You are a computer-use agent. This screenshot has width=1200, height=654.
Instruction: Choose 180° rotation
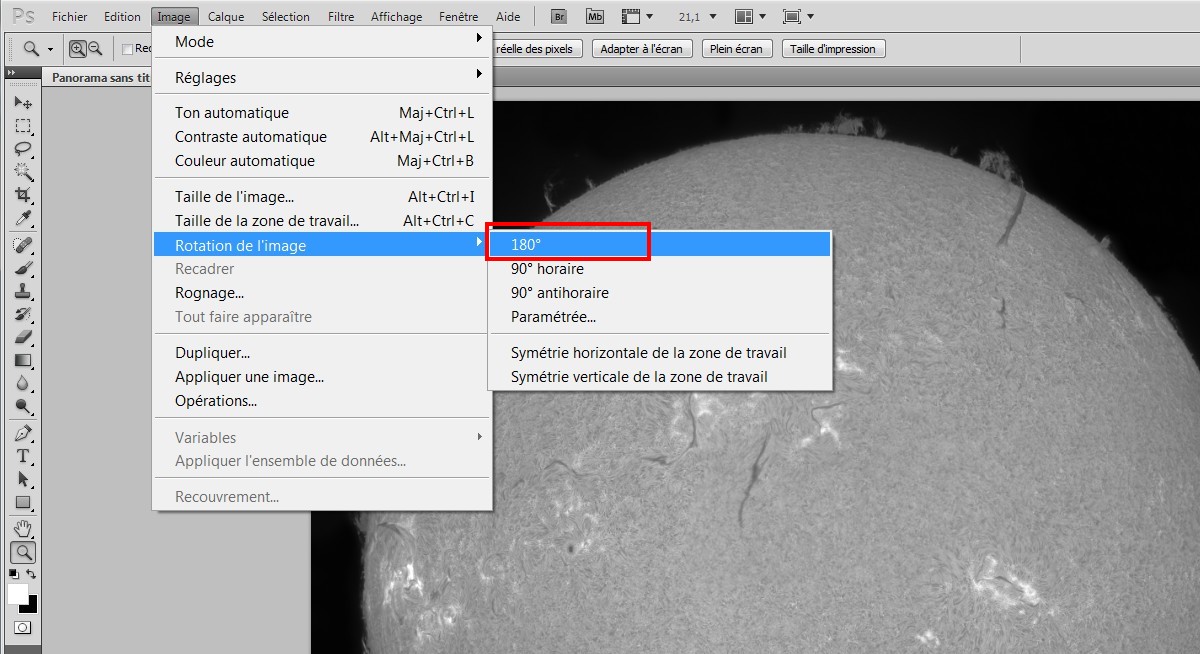point(660,244)
